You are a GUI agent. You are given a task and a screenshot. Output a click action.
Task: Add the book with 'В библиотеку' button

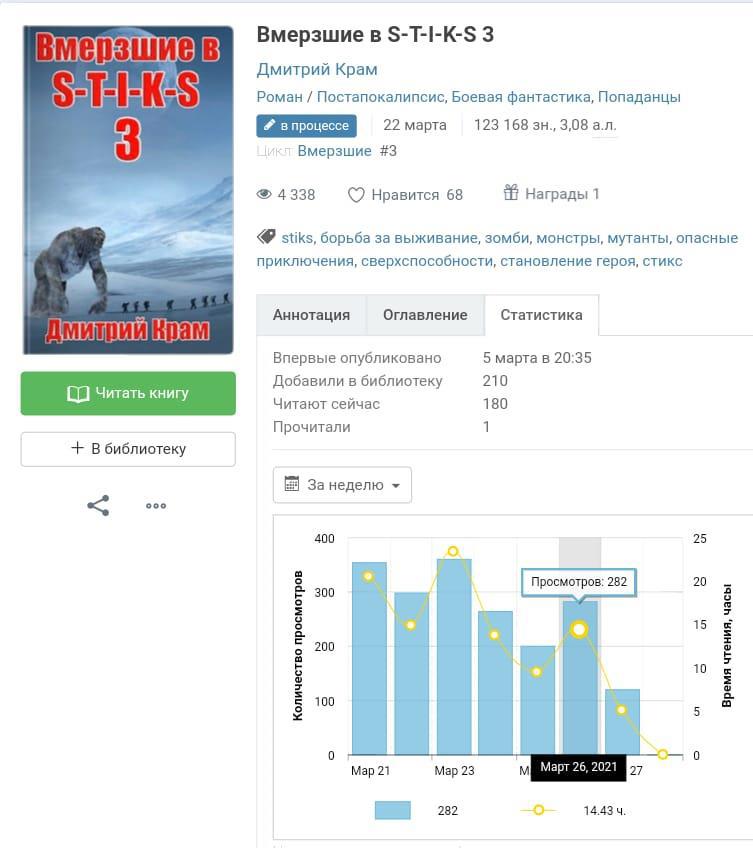pyautogui.click(x=128, y=449)
